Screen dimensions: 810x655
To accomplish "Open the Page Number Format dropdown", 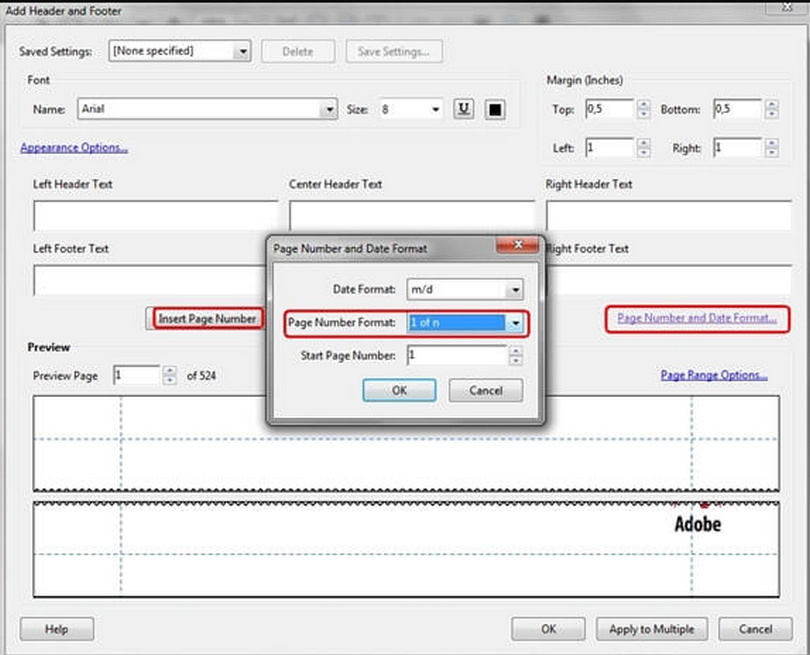I will [517, 322].
